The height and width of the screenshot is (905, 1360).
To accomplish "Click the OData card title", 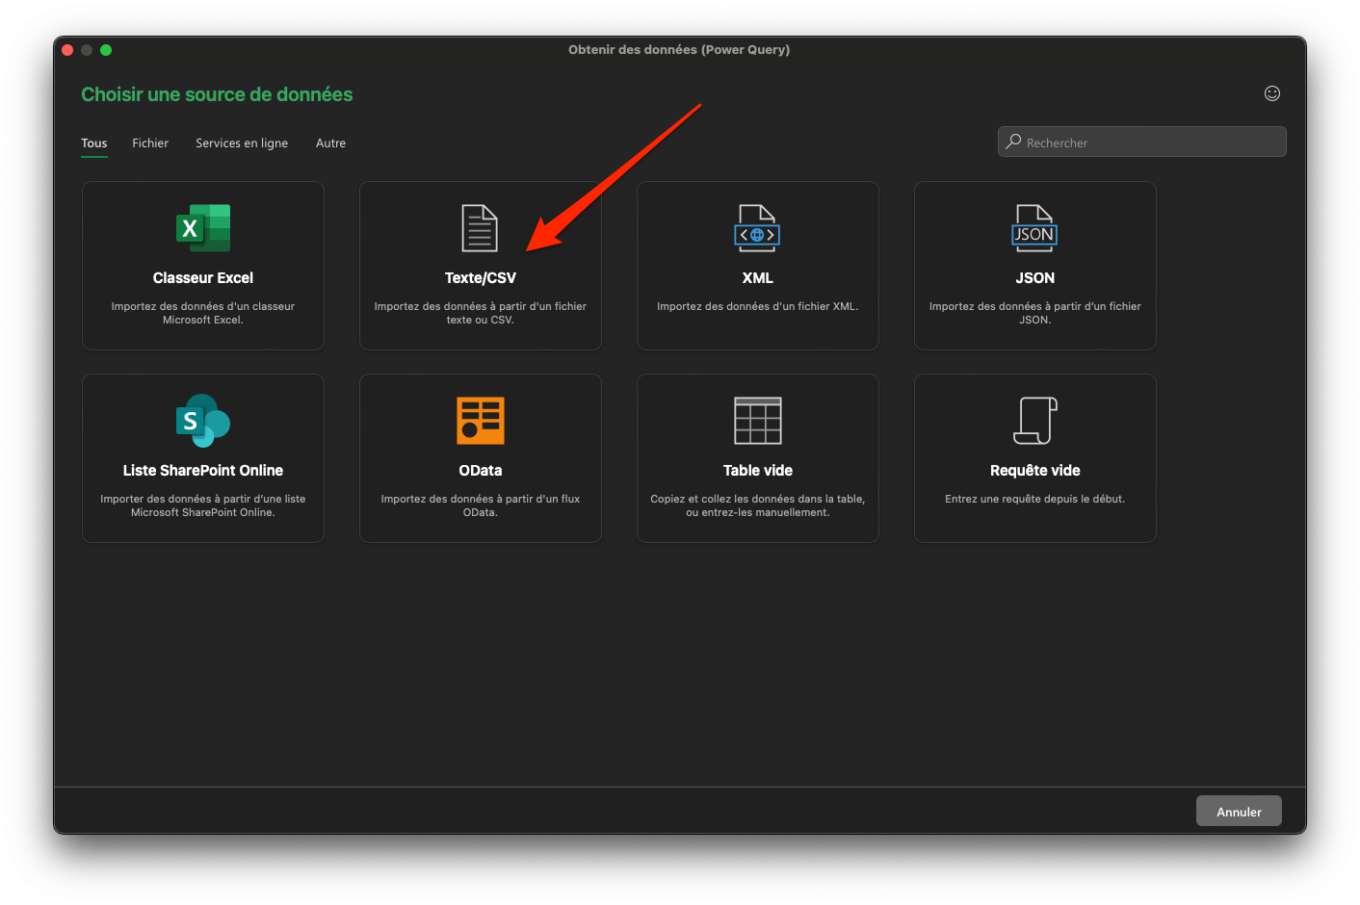I will 480,470.
